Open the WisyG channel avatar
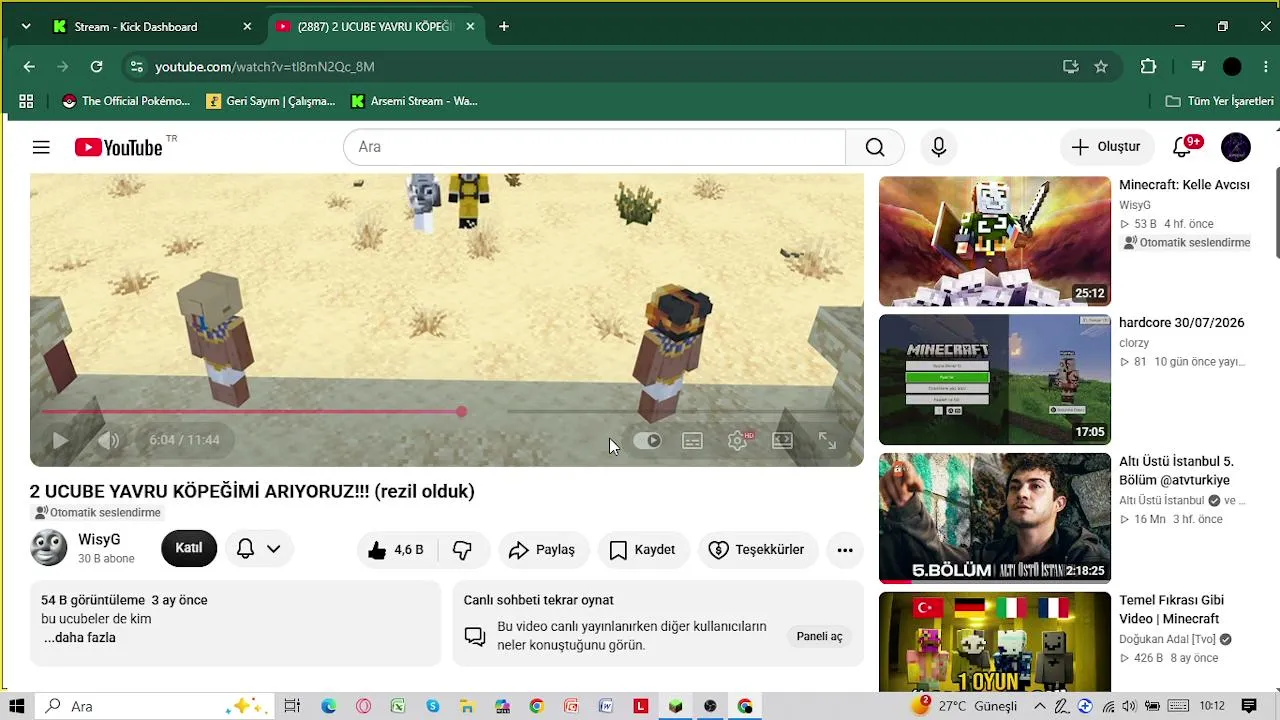Viewport: 1280px width, 720px height. [49, 548]
